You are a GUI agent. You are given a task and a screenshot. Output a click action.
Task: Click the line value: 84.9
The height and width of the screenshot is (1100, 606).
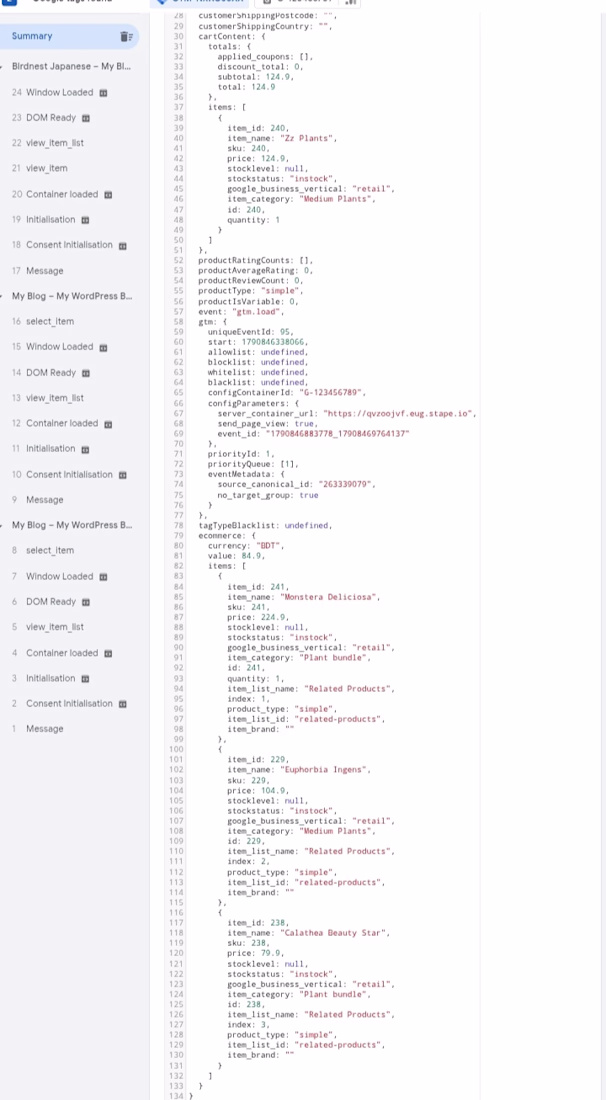(x=238, y=556)
